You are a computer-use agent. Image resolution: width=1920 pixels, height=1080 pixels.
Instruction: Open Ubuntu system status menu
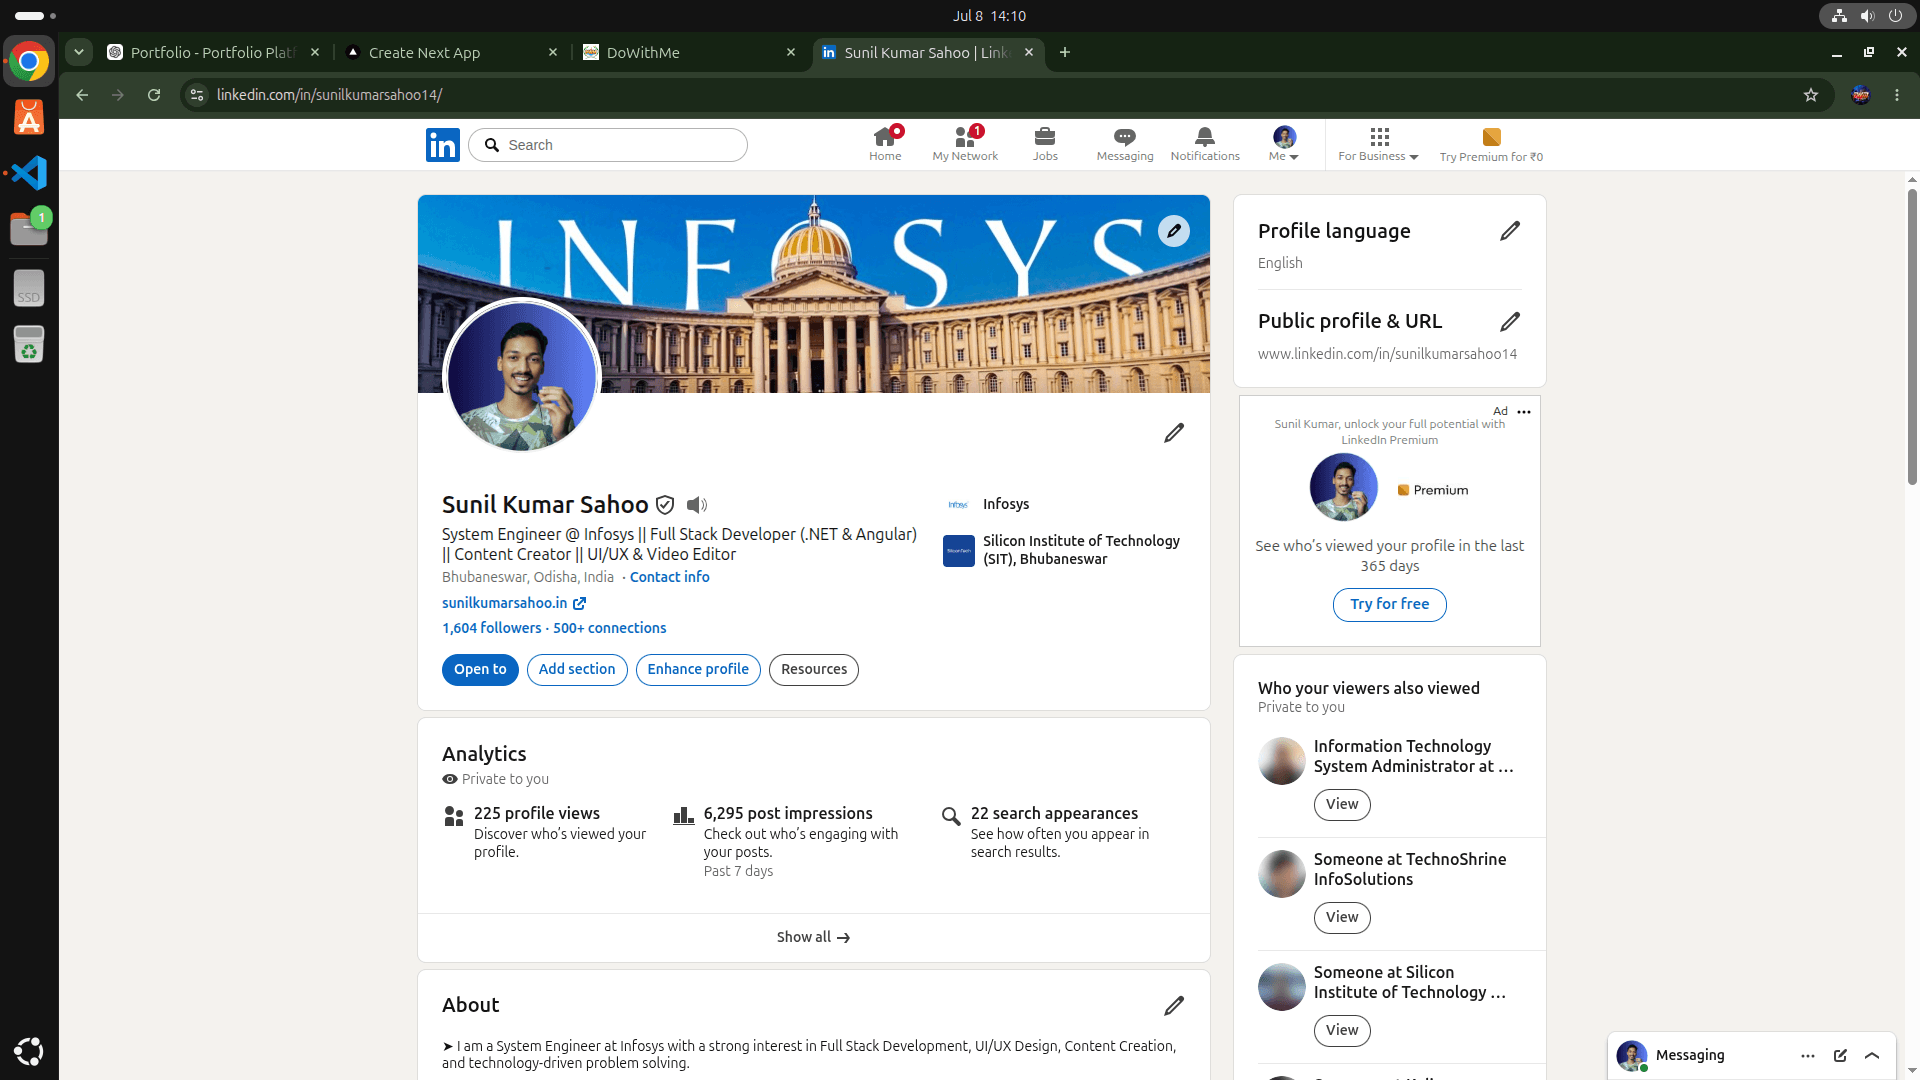(x=1867, y=16)
